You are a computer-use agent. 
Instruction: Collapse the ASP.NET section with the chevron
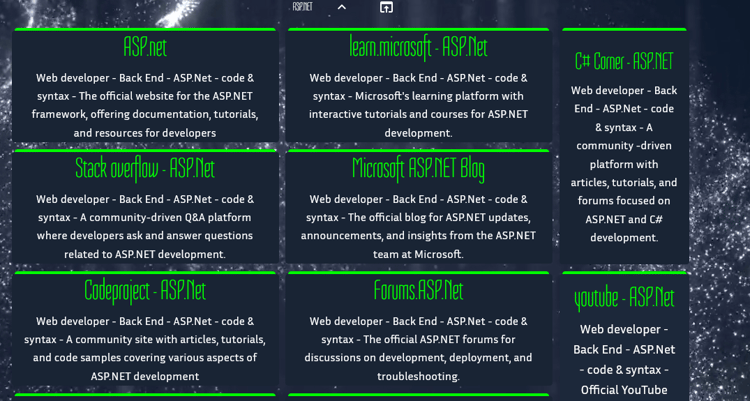coord(342,7)
